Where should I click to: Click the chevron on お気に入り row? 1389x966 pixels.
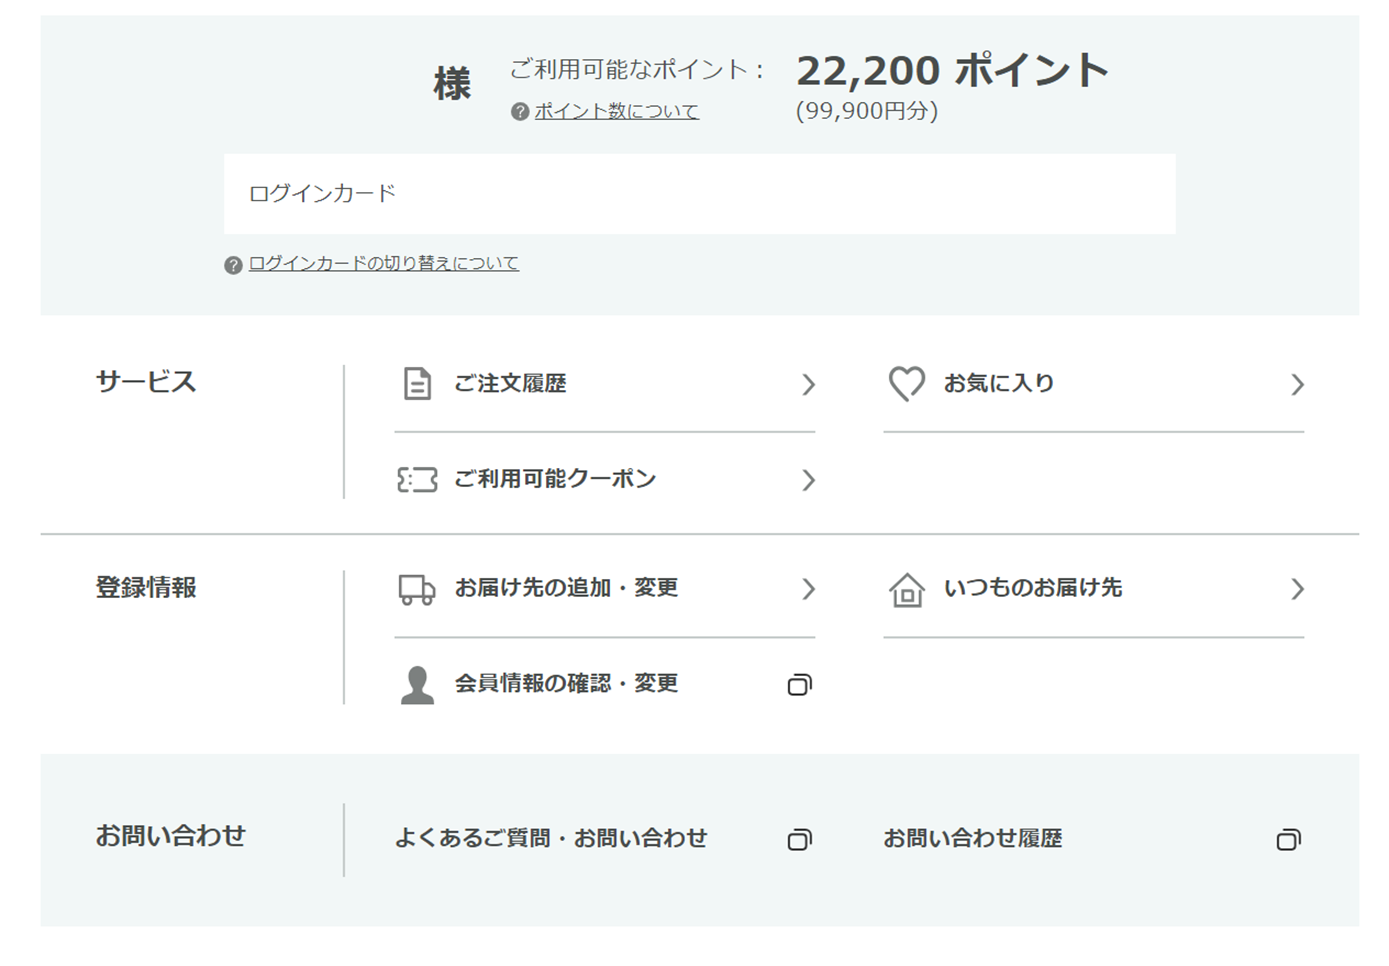pos(1297,385)
